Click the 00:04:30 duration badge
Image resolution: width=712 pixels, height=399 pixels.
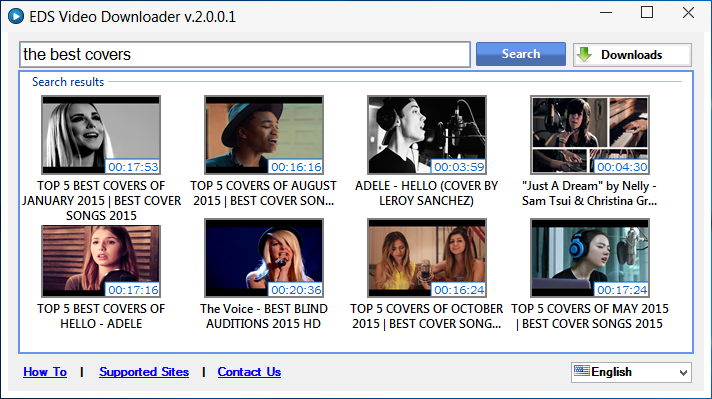(x=622, y=167)
